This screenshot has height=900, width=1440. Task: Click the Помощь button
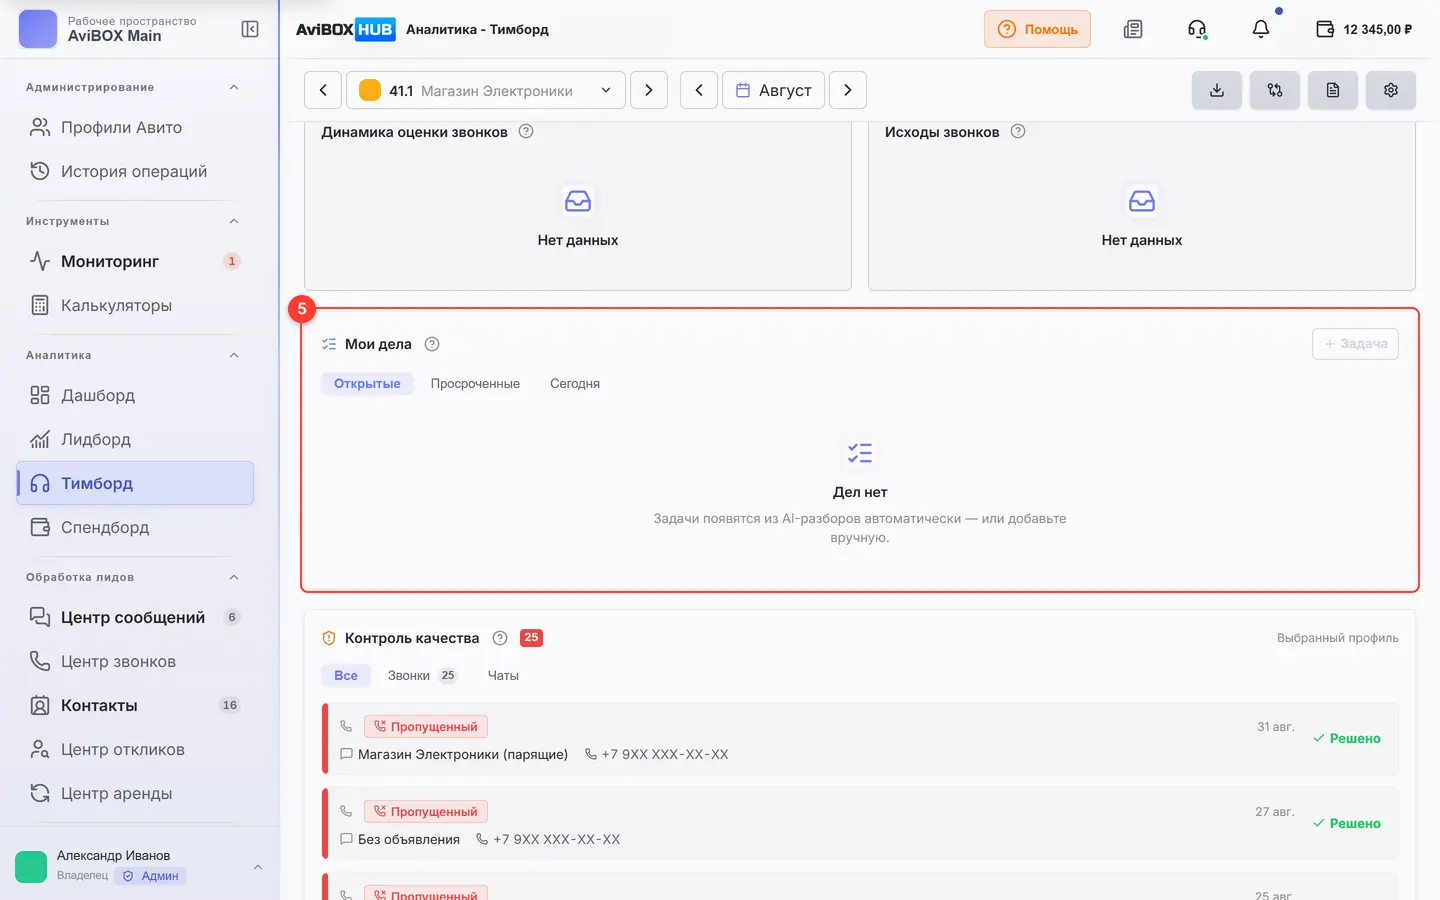click(x=1037, y=29)
